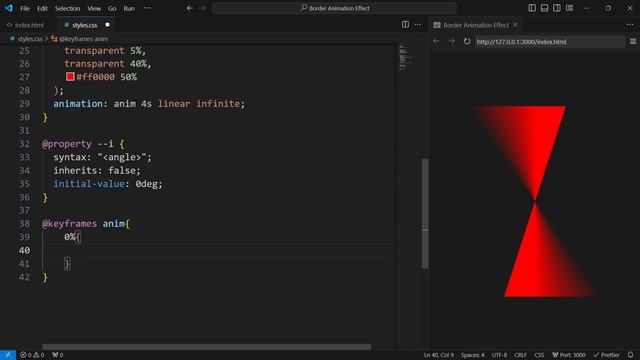Click the code minimap
640x360 pixels.
tap(406, 57)
